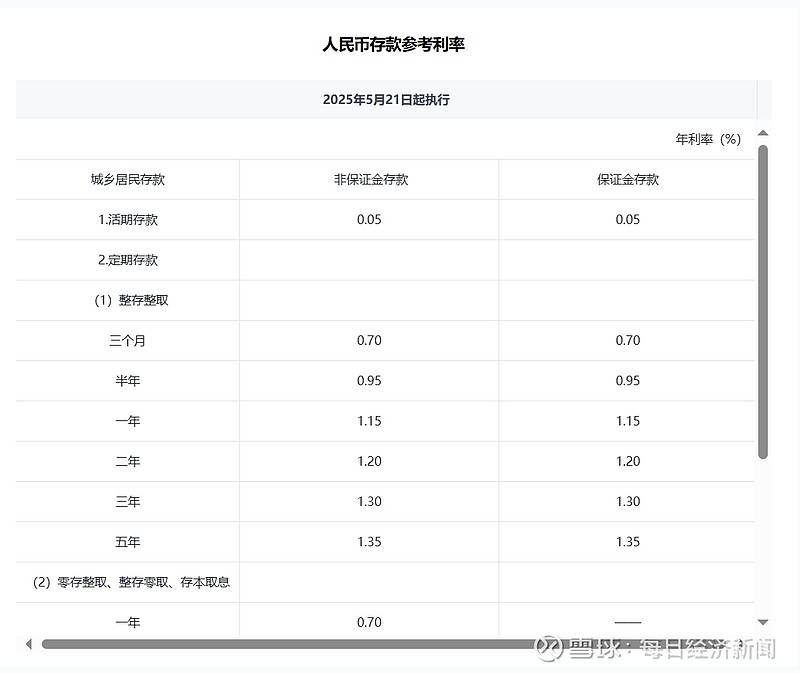Click the 人民币存款参考利率 title
800x673 pixels.
(393, 44)
